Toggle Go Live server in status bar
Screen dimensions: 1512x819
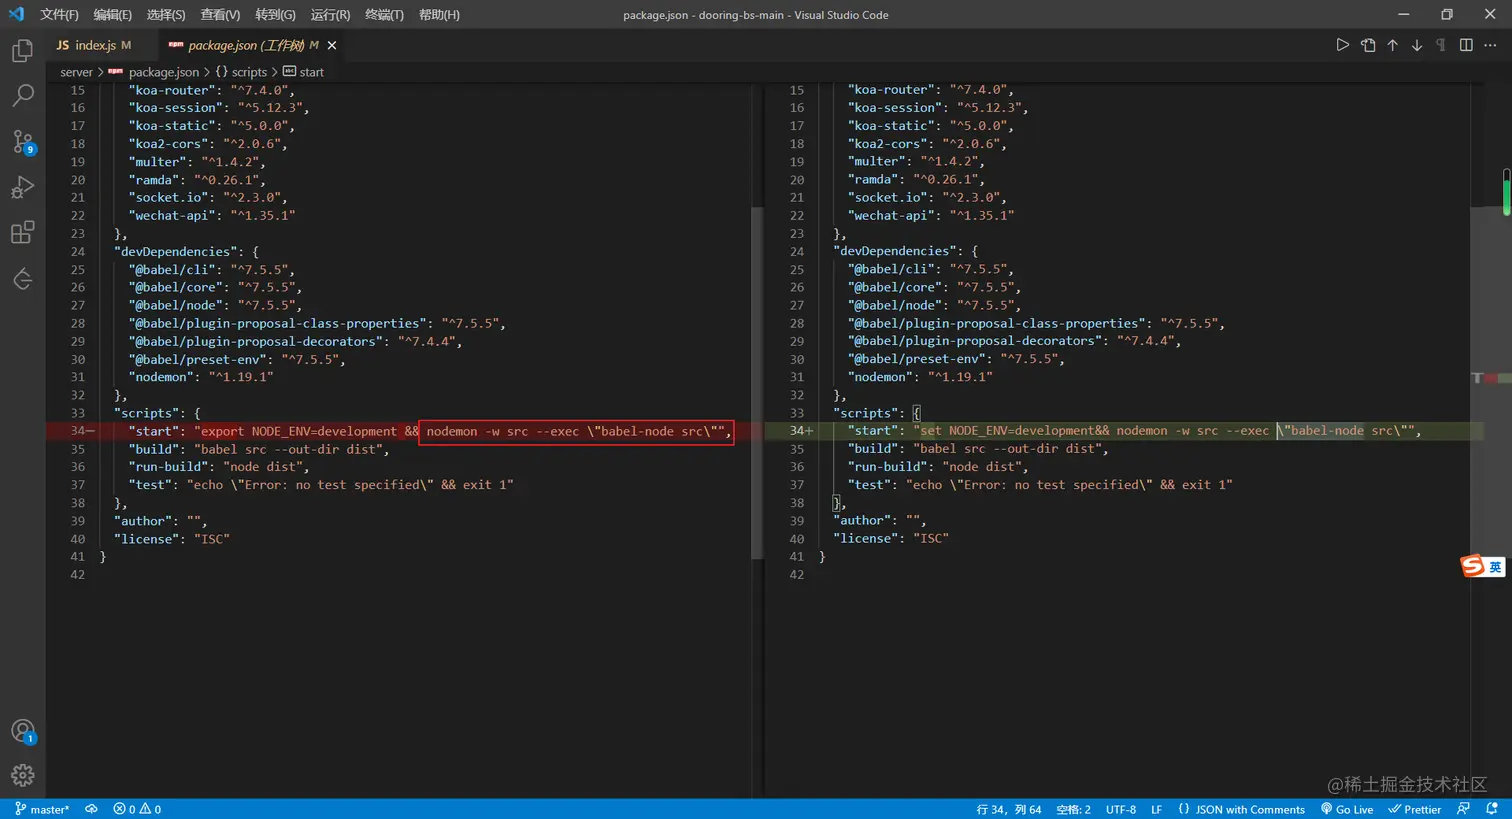[x=1347, y=809]
